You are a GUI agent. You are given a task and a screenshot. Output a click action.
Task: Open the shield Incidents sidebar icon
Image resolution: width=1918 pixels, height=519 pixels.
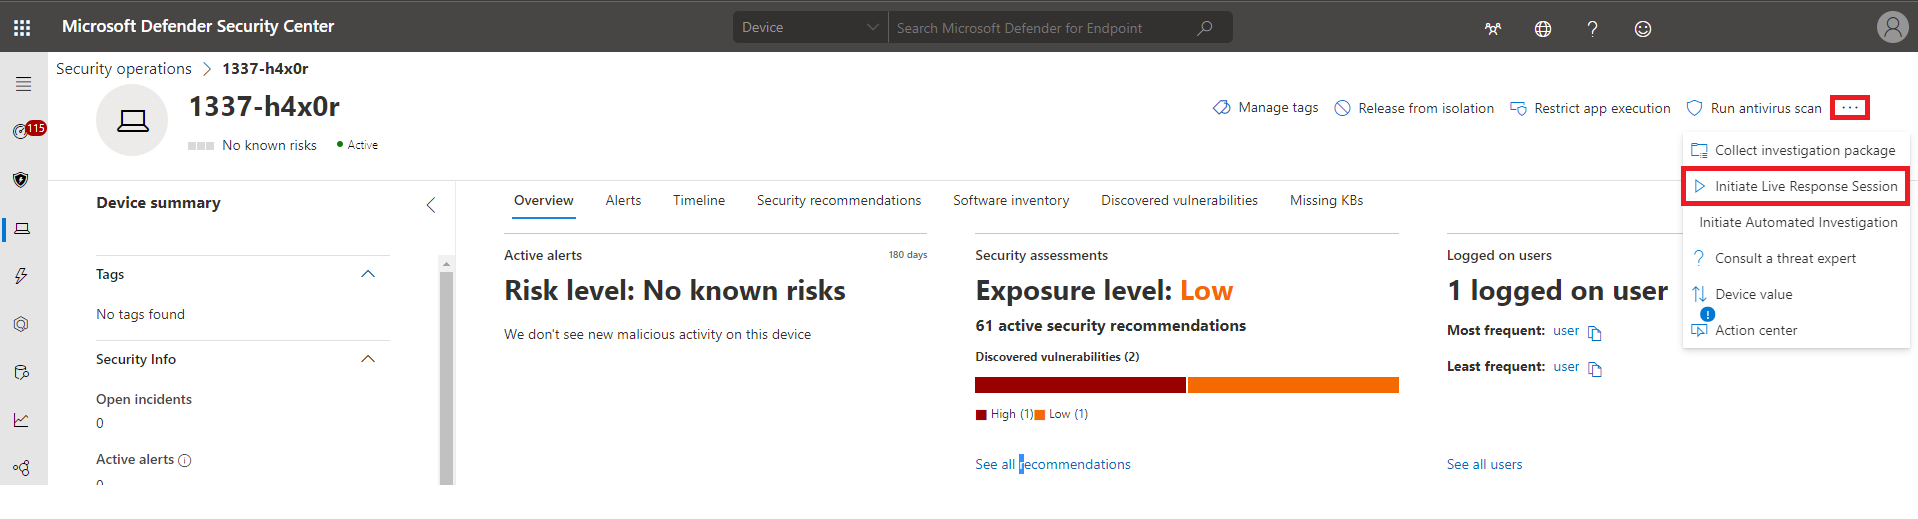click(21, 180)
